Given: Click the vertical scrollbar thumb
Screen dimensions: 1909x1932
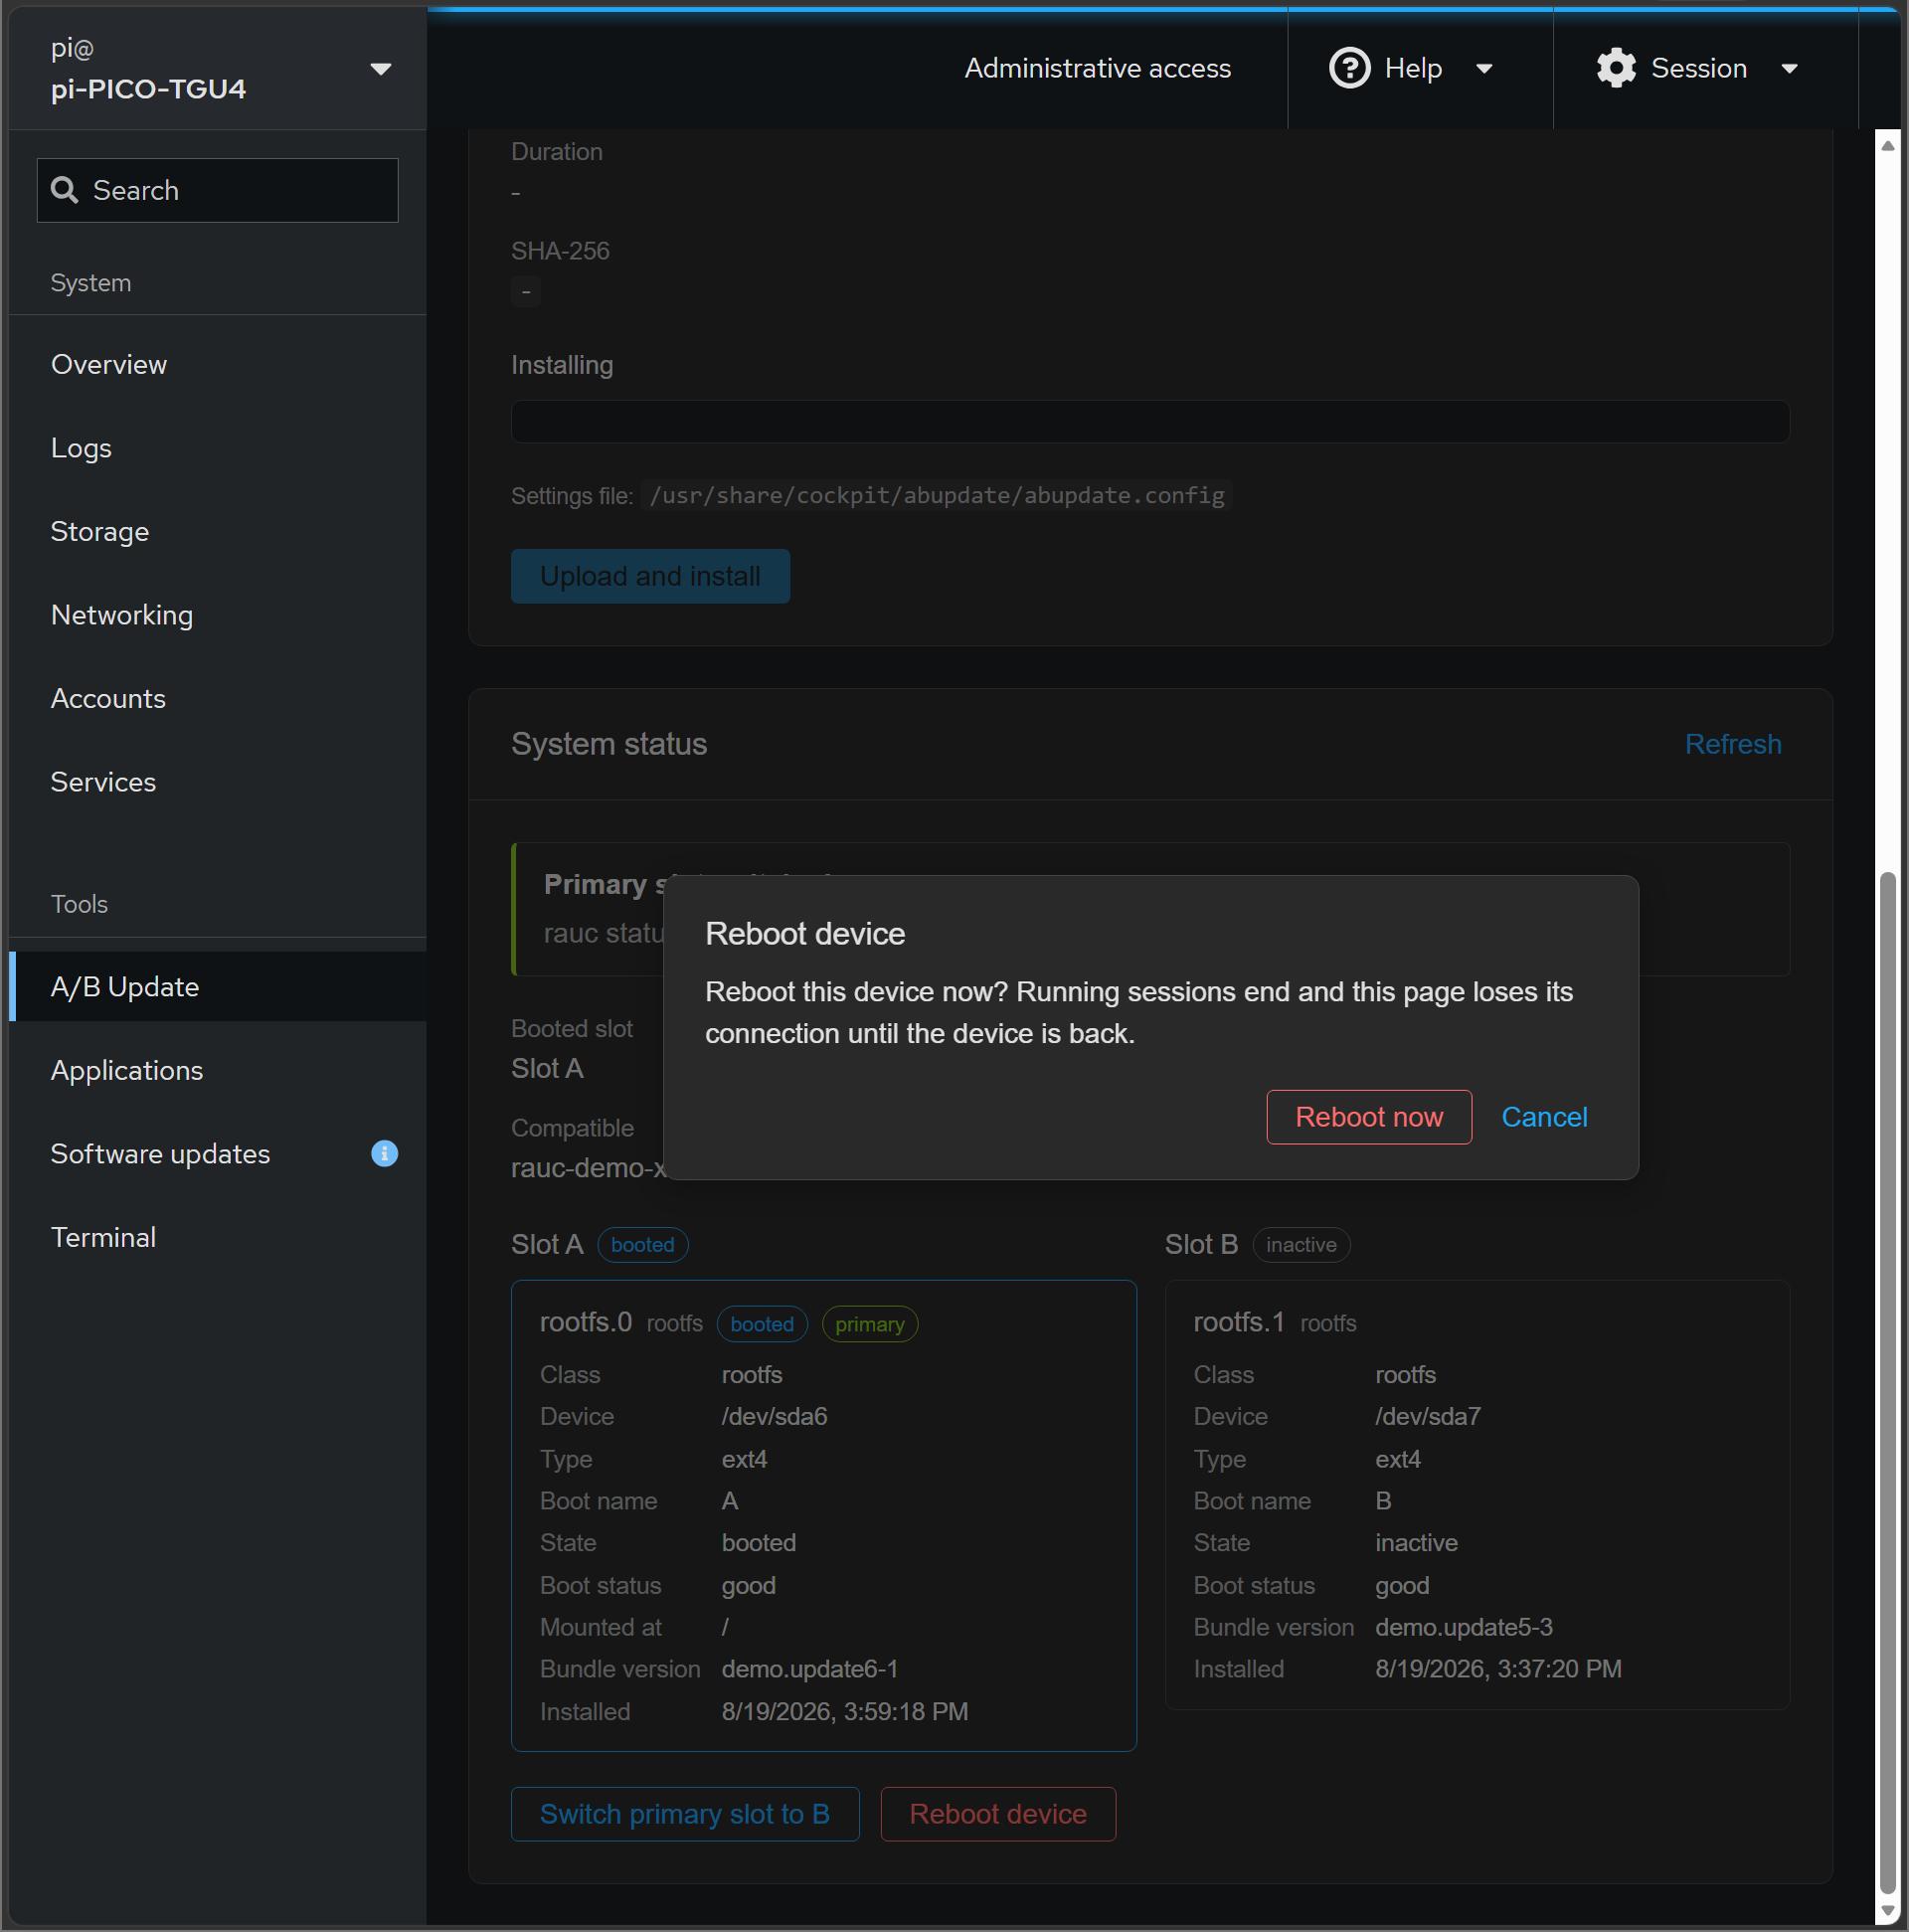Looking at the screenshot, I should (x=1886, y=1381).
